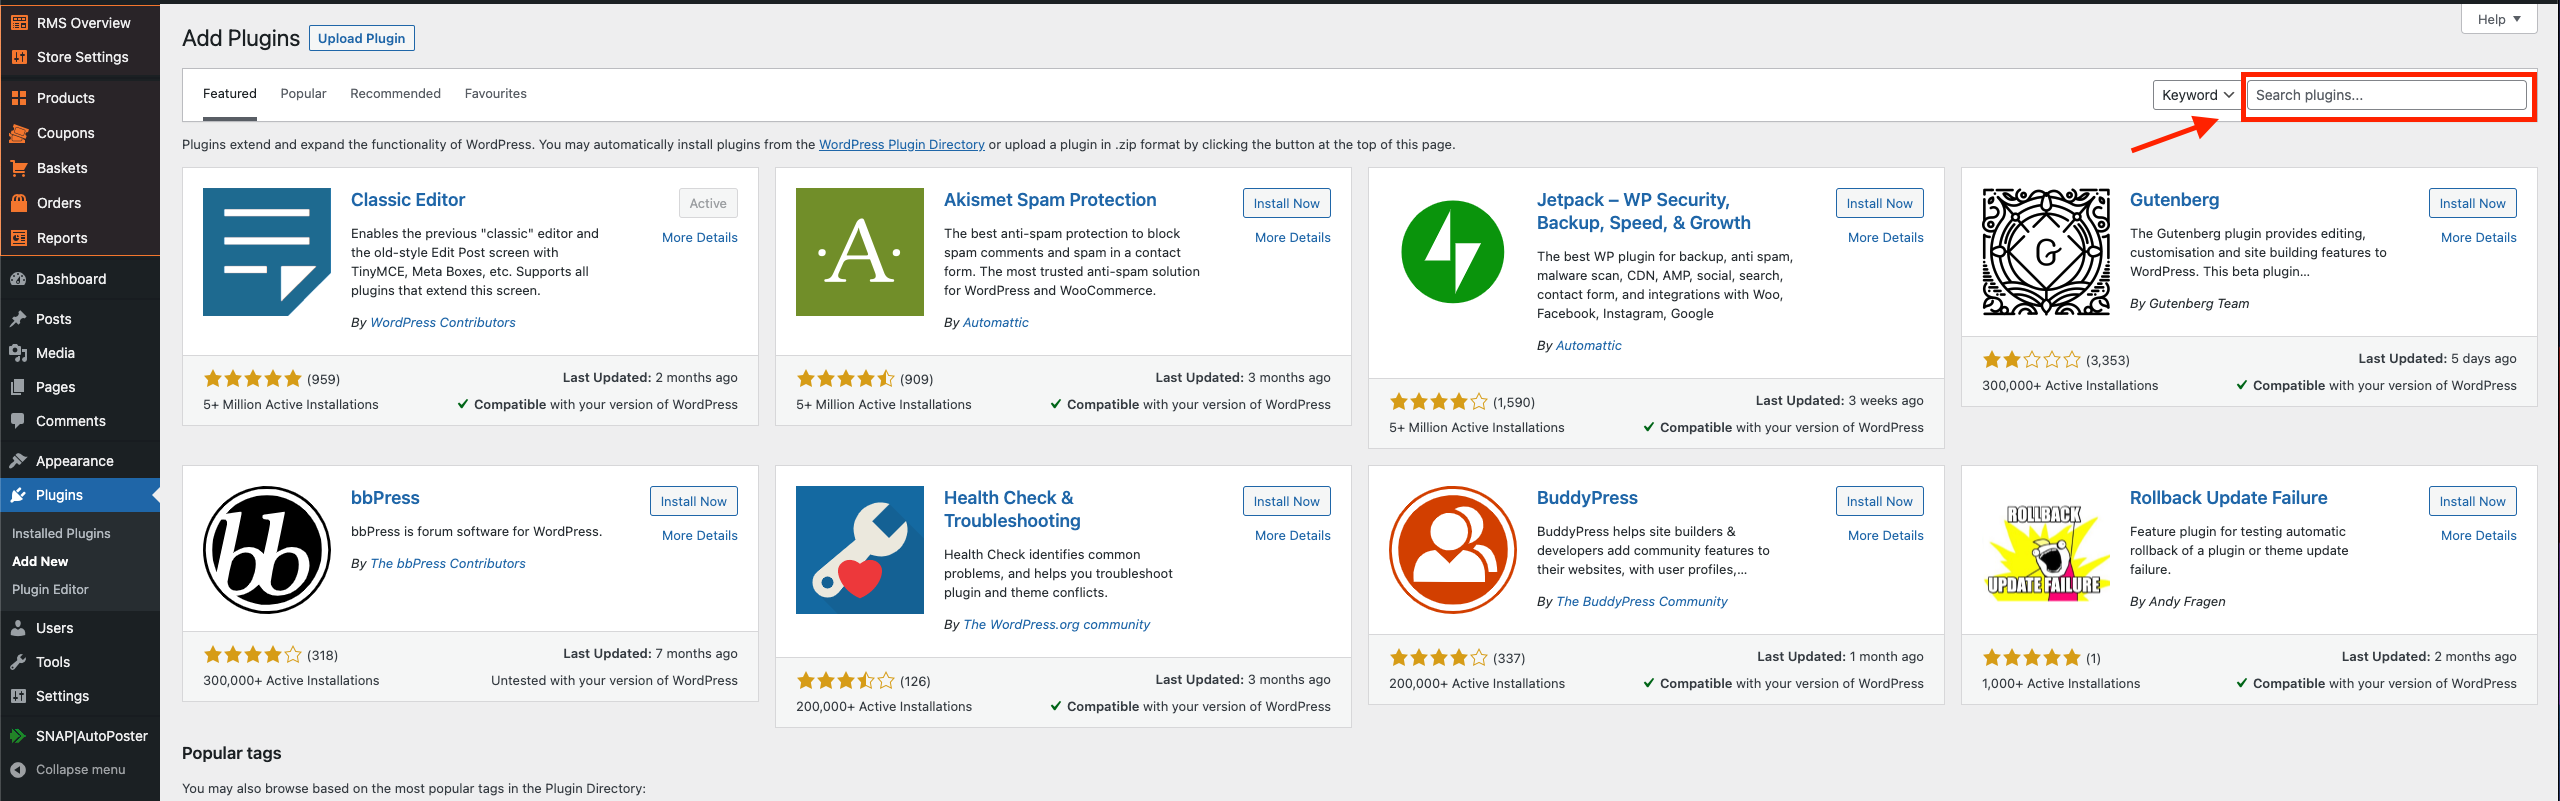The width and height of the screenshot is (2560, 801).
Task: Click the Active button on Classic Editor
Action: (x=708, y=203)
